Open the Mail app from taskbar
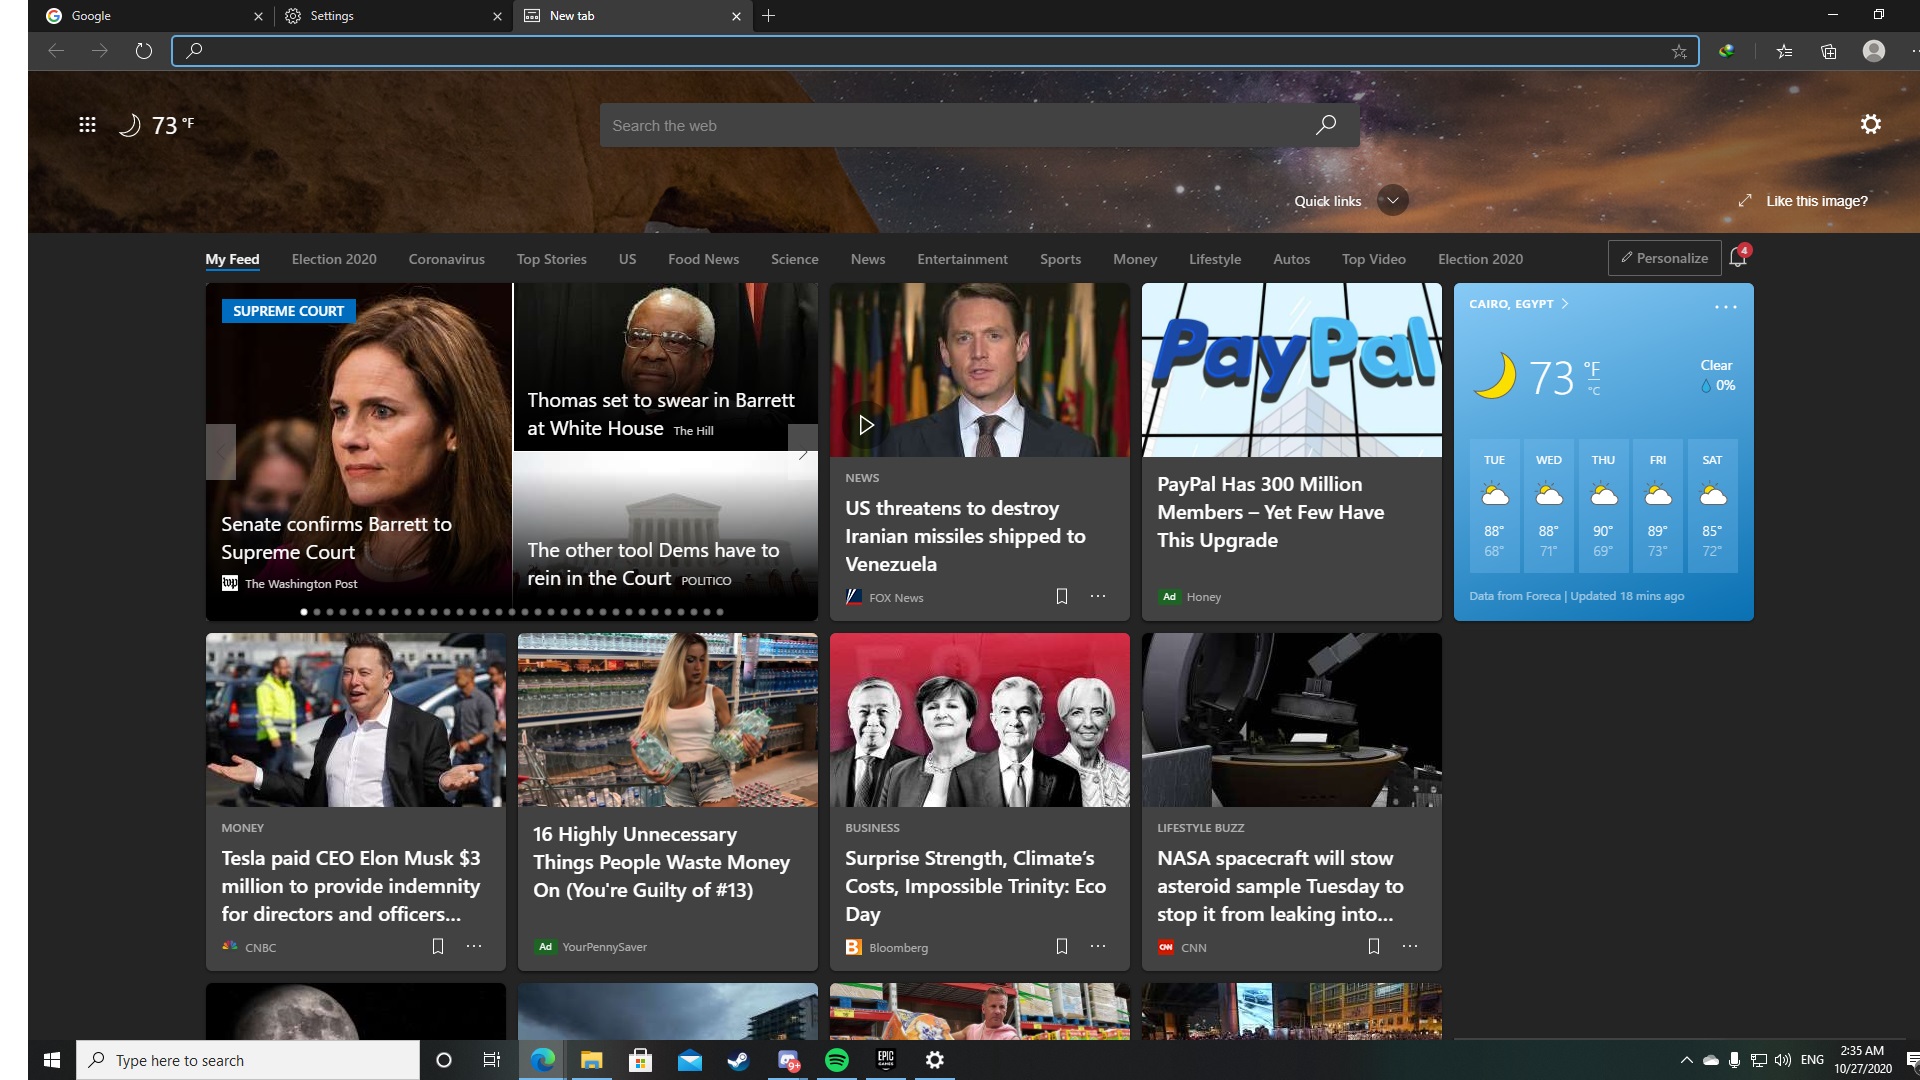This screenshot has width=1920, height=1080. [689, 1060]
